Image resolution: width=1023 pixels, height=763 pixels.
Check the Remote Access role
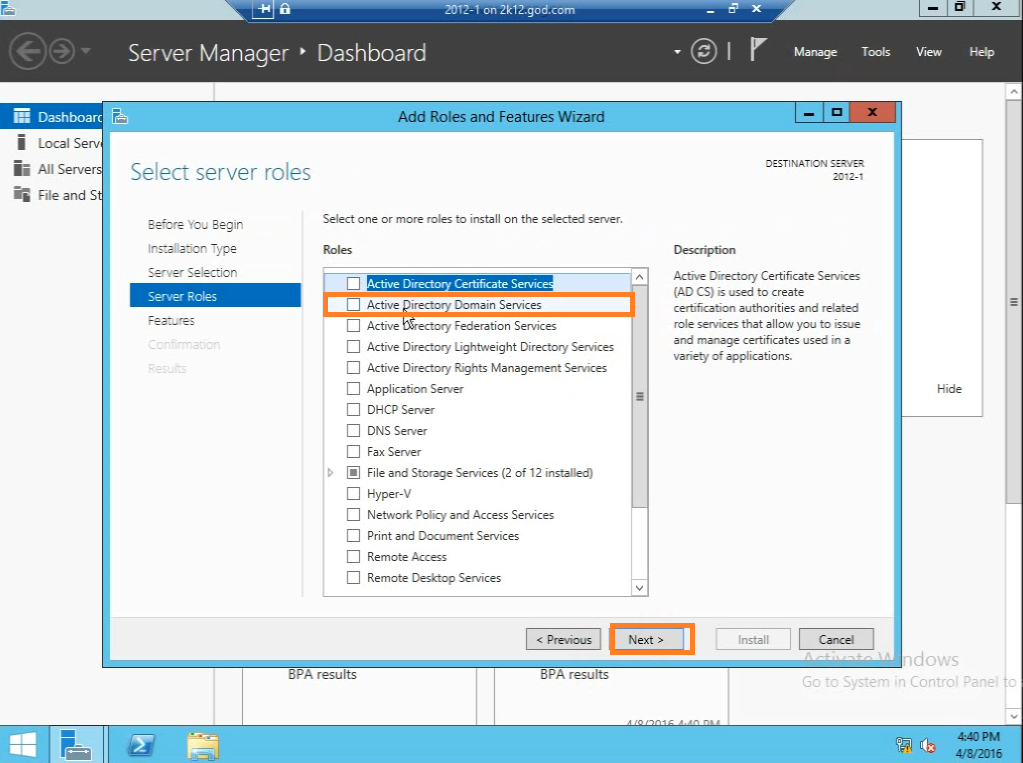coord(354,557)
